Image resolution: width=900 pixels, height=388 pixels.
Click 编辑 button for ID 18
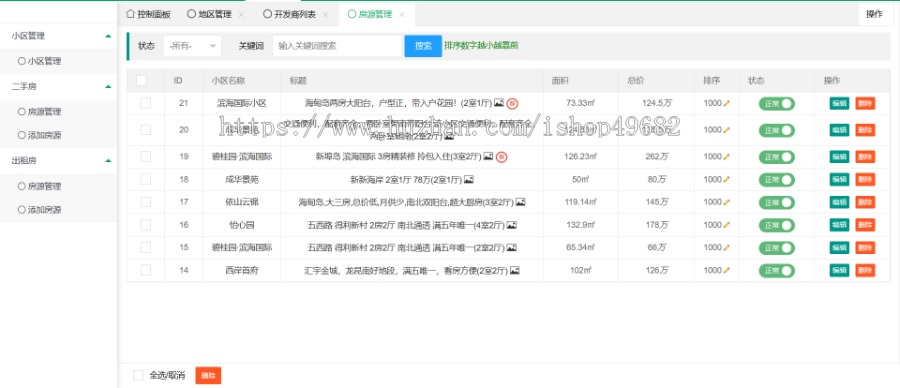point(839,180)
